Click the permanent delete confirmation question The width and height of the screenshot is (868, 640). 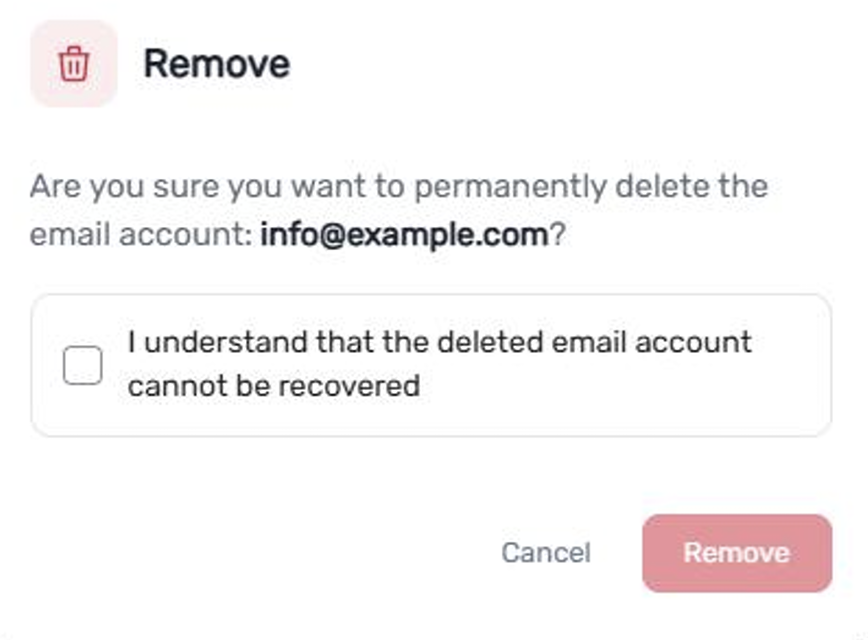pos(399,210)
